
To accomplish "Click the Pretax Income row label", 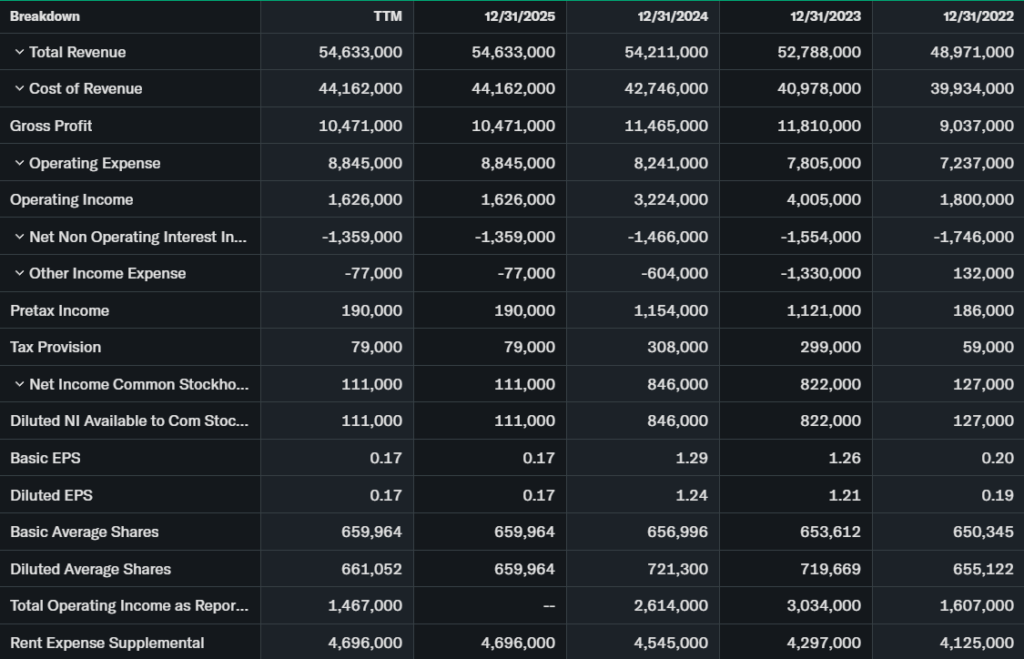I will click(59, 311).
